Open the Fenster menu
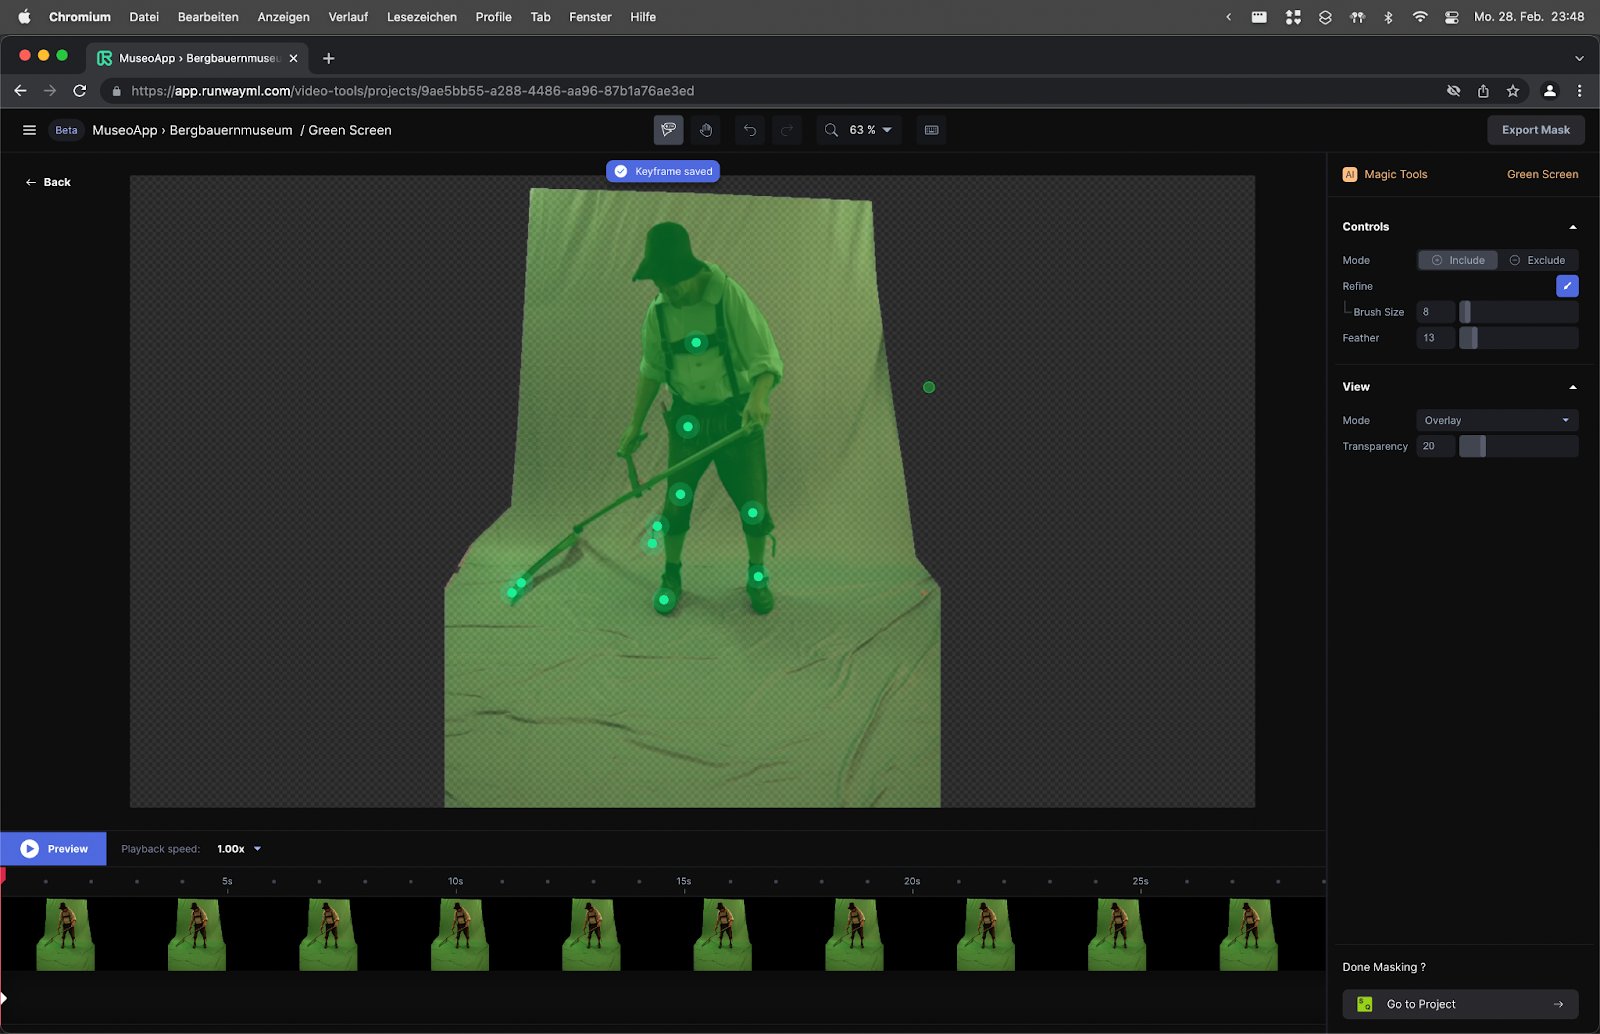The height and width of the screenshot is (1034, 1600). [590, 17]
